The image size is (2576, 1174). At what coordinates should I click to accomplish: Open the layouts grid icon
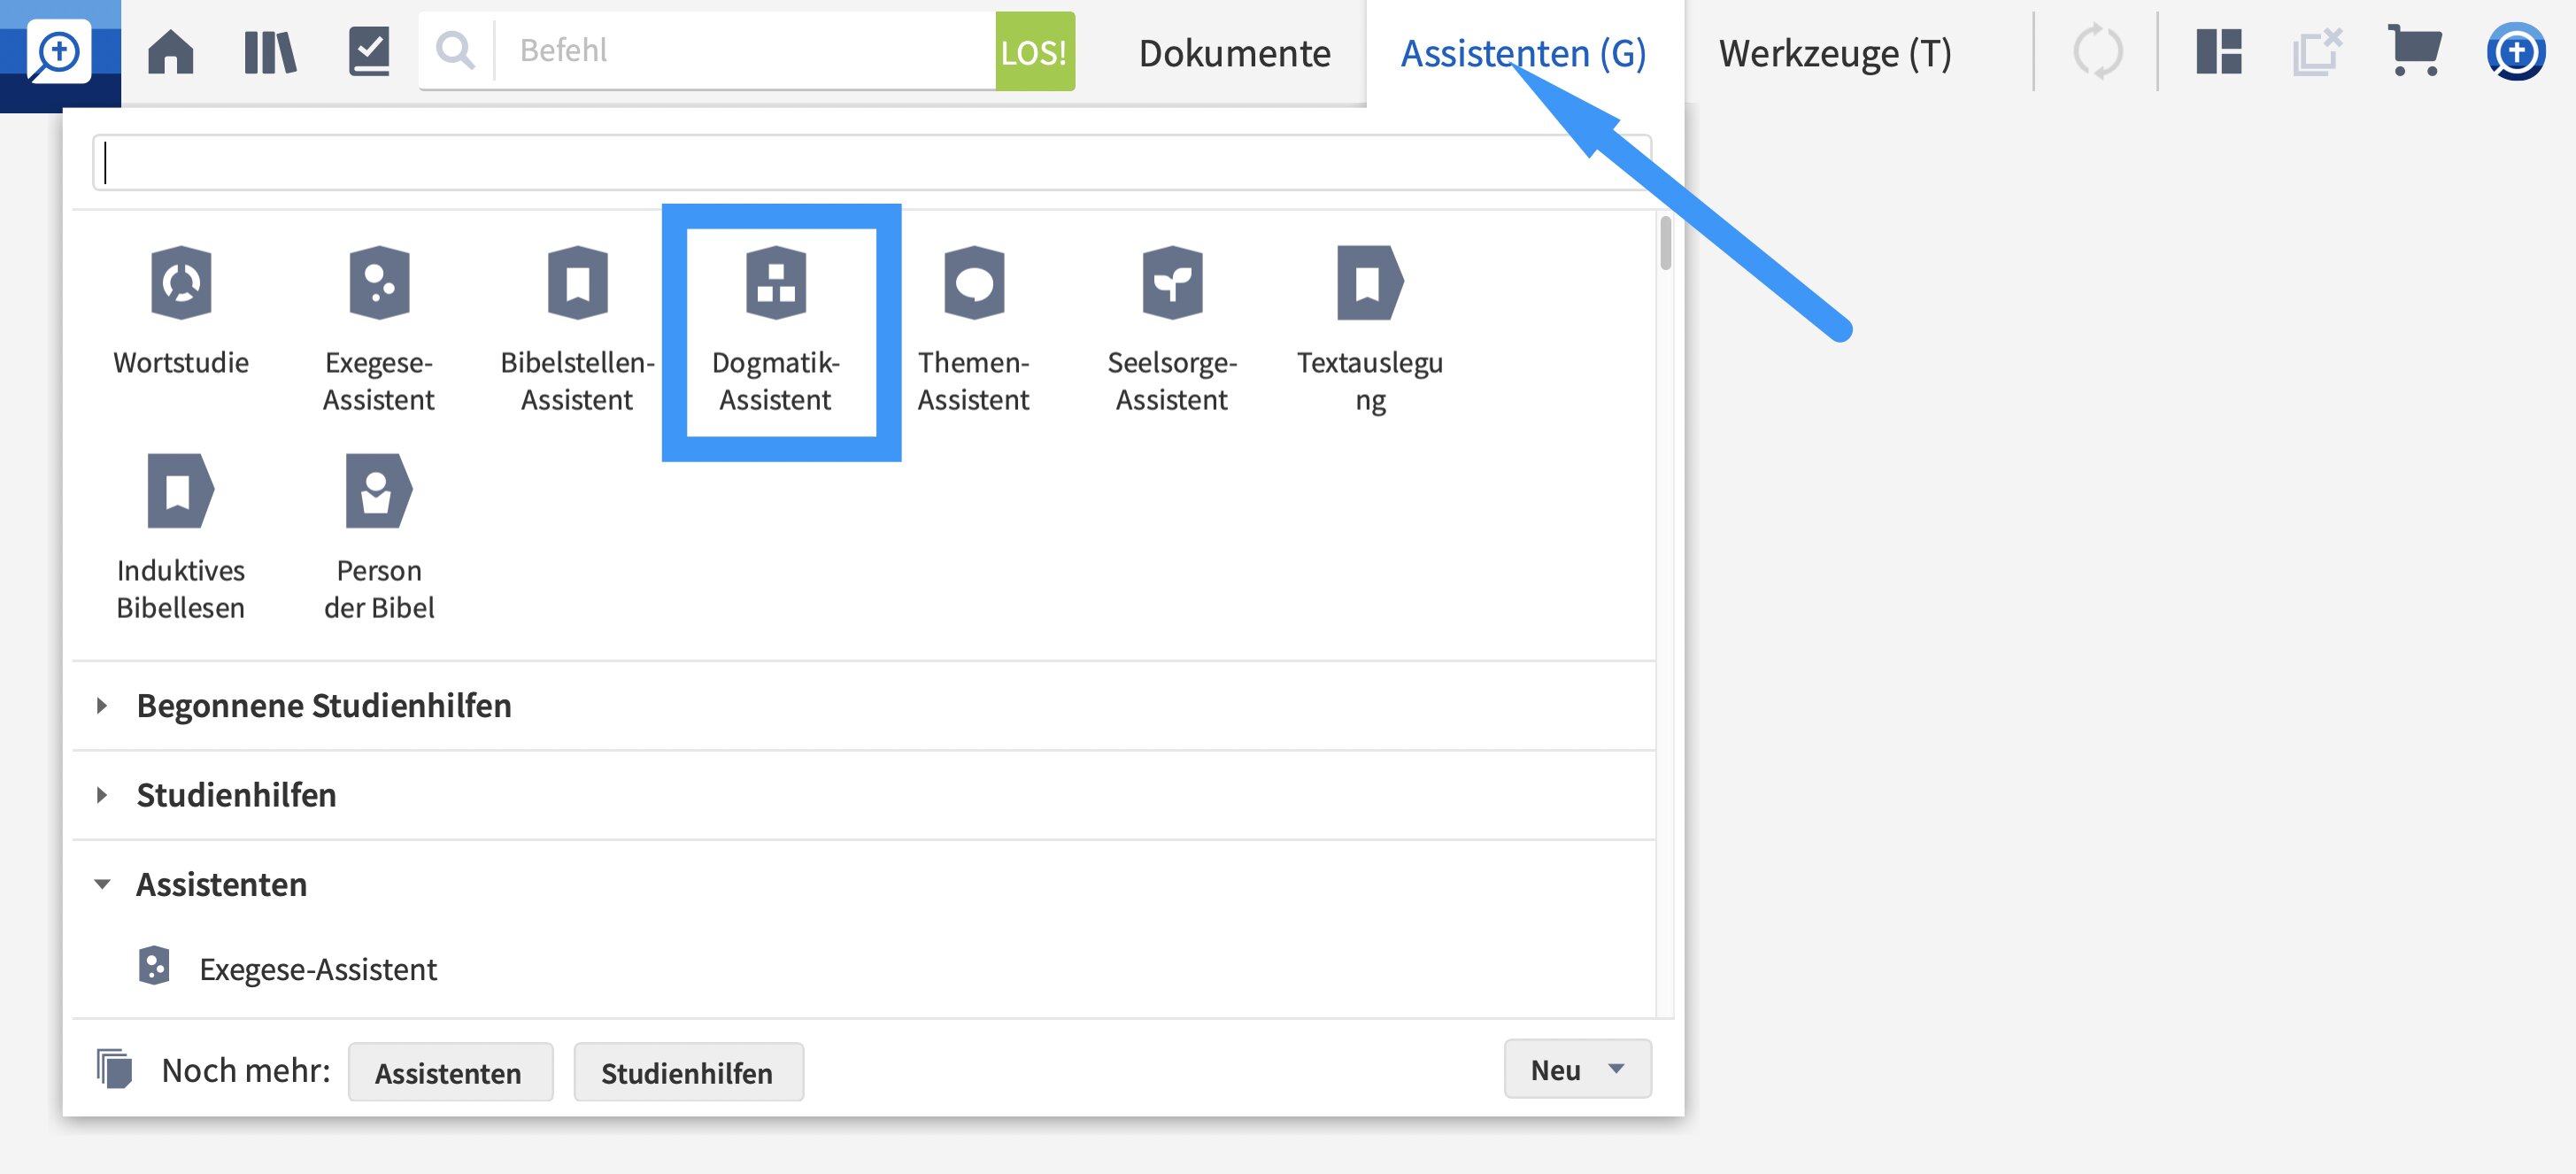pyautogui.click(x=2218, y=52)
